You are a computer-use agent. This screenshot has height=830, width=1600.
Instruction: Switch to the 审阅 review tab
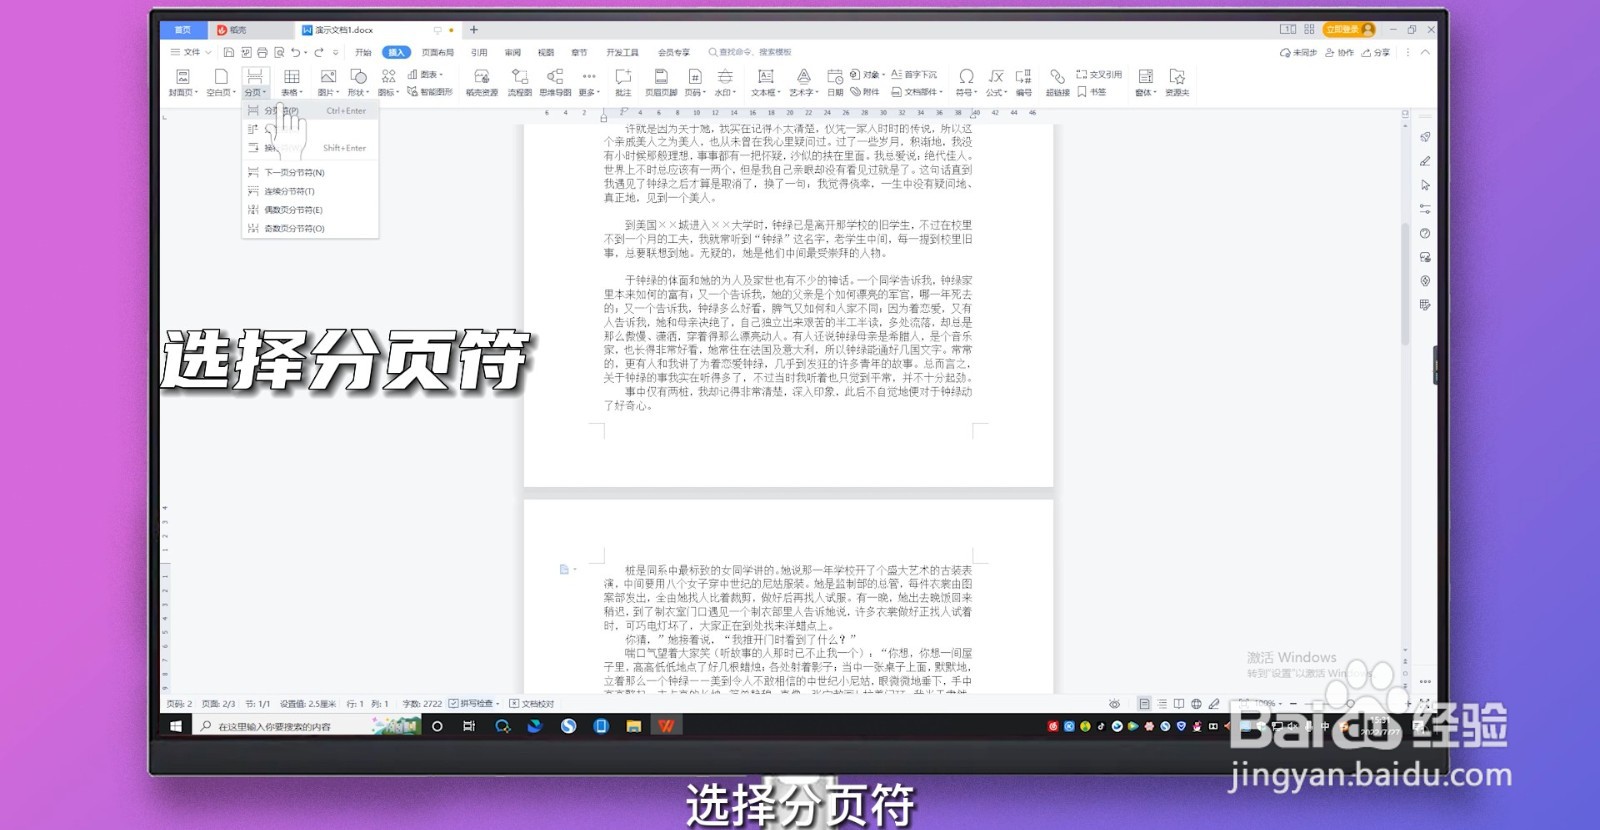tap(513, 52)
